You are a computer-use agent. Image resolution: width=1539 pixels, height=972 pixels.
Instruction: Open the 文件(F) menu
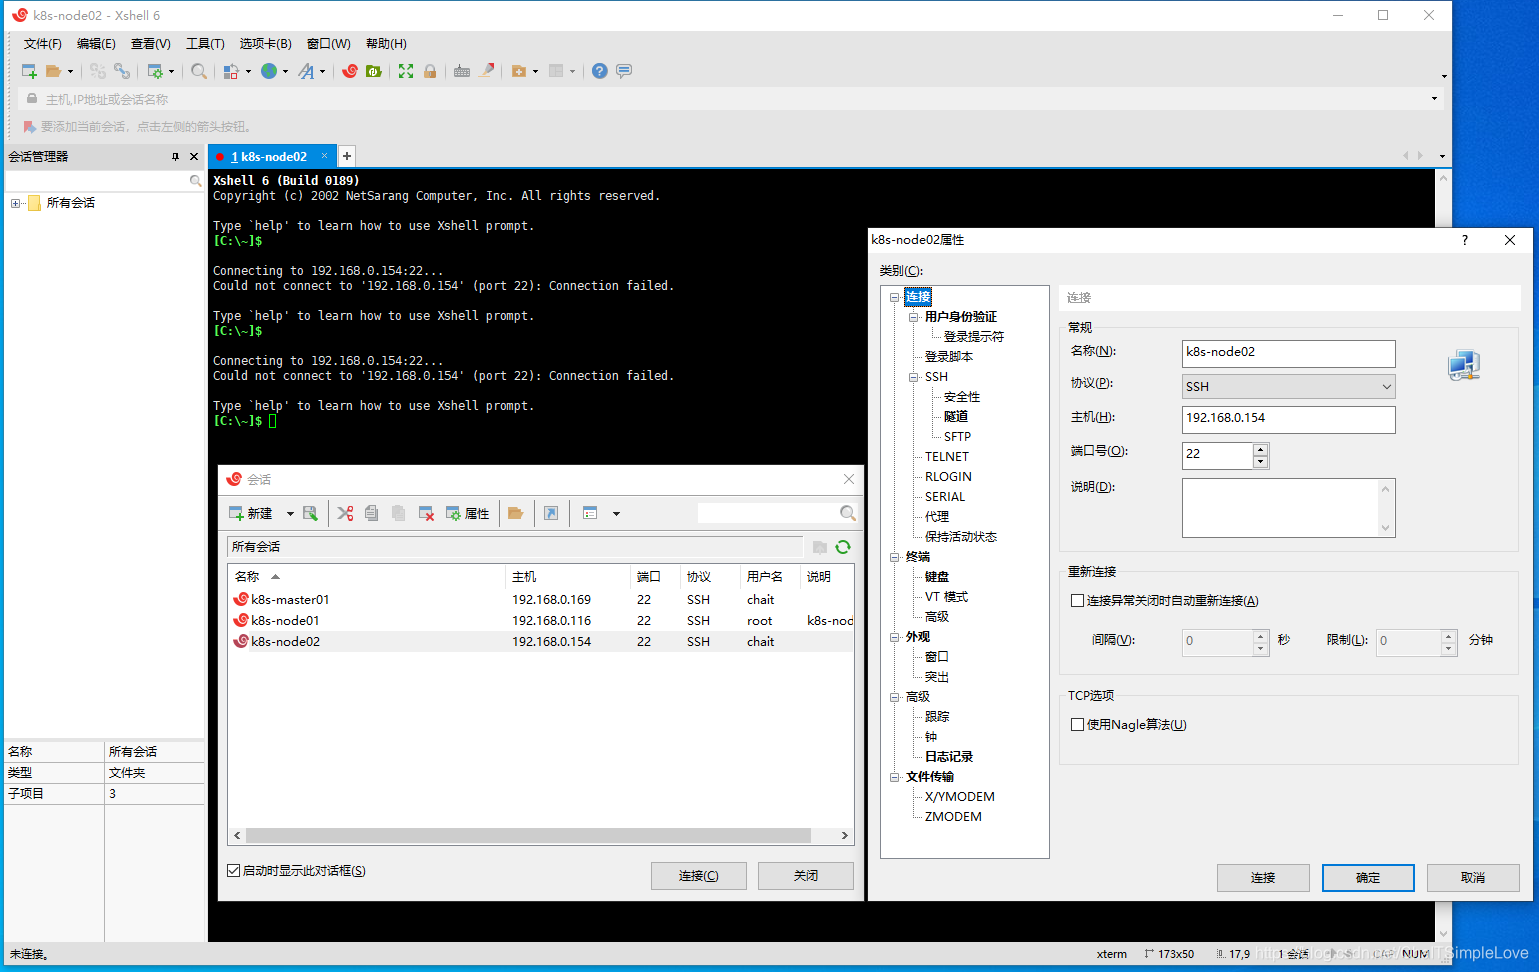41,43
